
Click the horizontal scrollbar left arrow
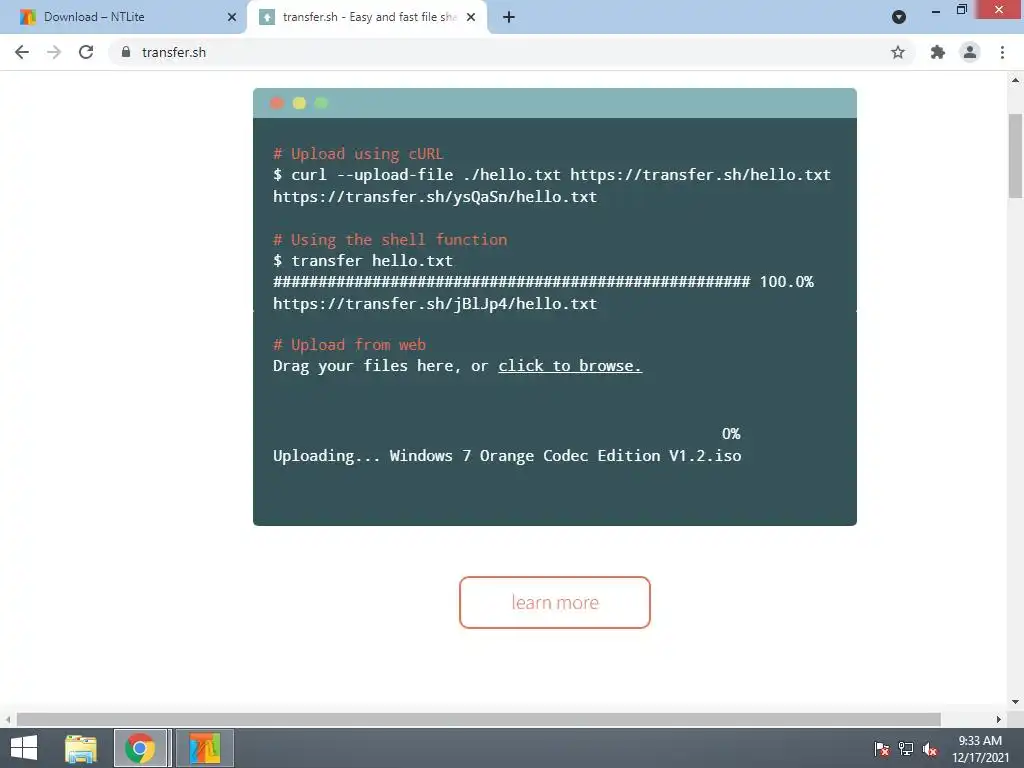8,719
